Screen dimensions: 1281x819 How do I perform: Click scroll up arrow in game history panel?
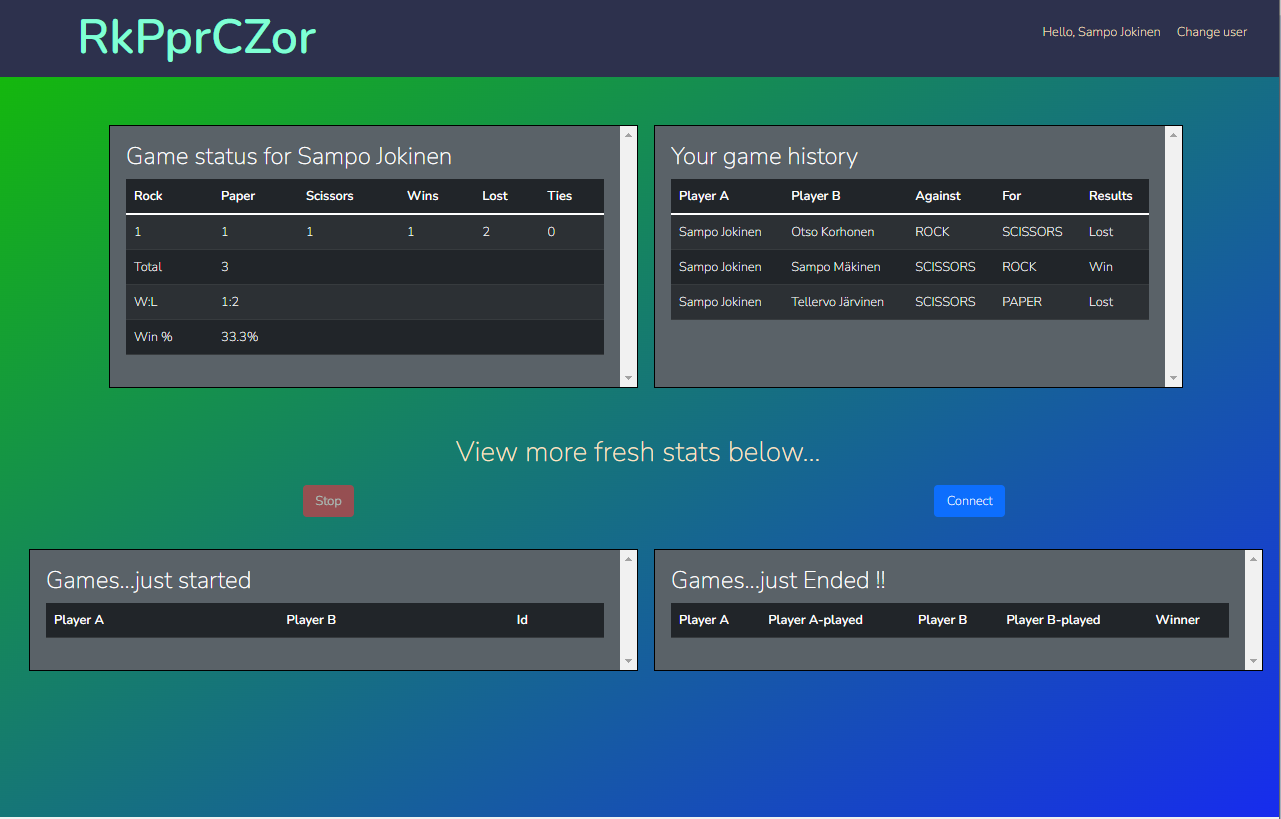coord(1173,134)
